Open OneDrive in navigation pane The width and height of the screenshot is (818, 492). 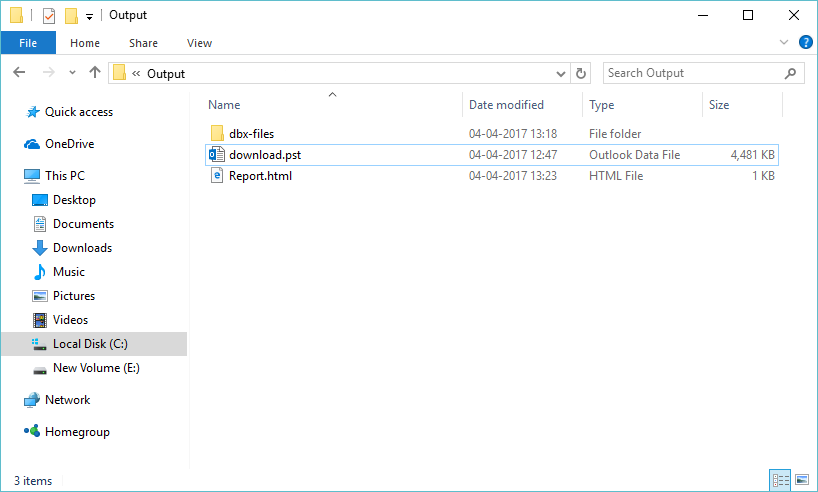(69, 143)
